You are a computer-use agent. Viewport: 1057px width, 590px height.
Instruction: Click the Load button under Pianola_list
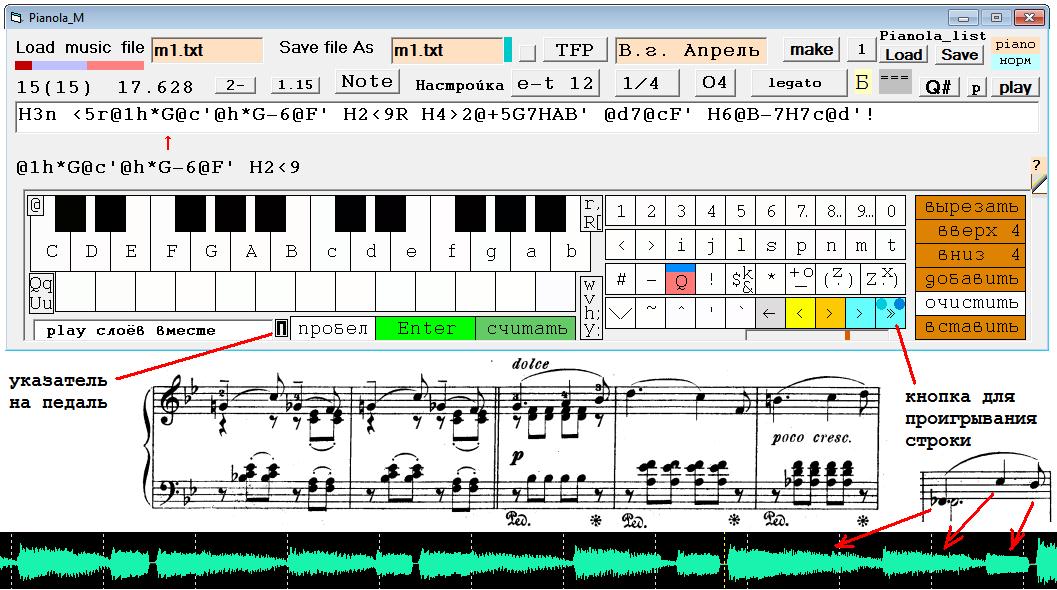[x=904, y=55]
